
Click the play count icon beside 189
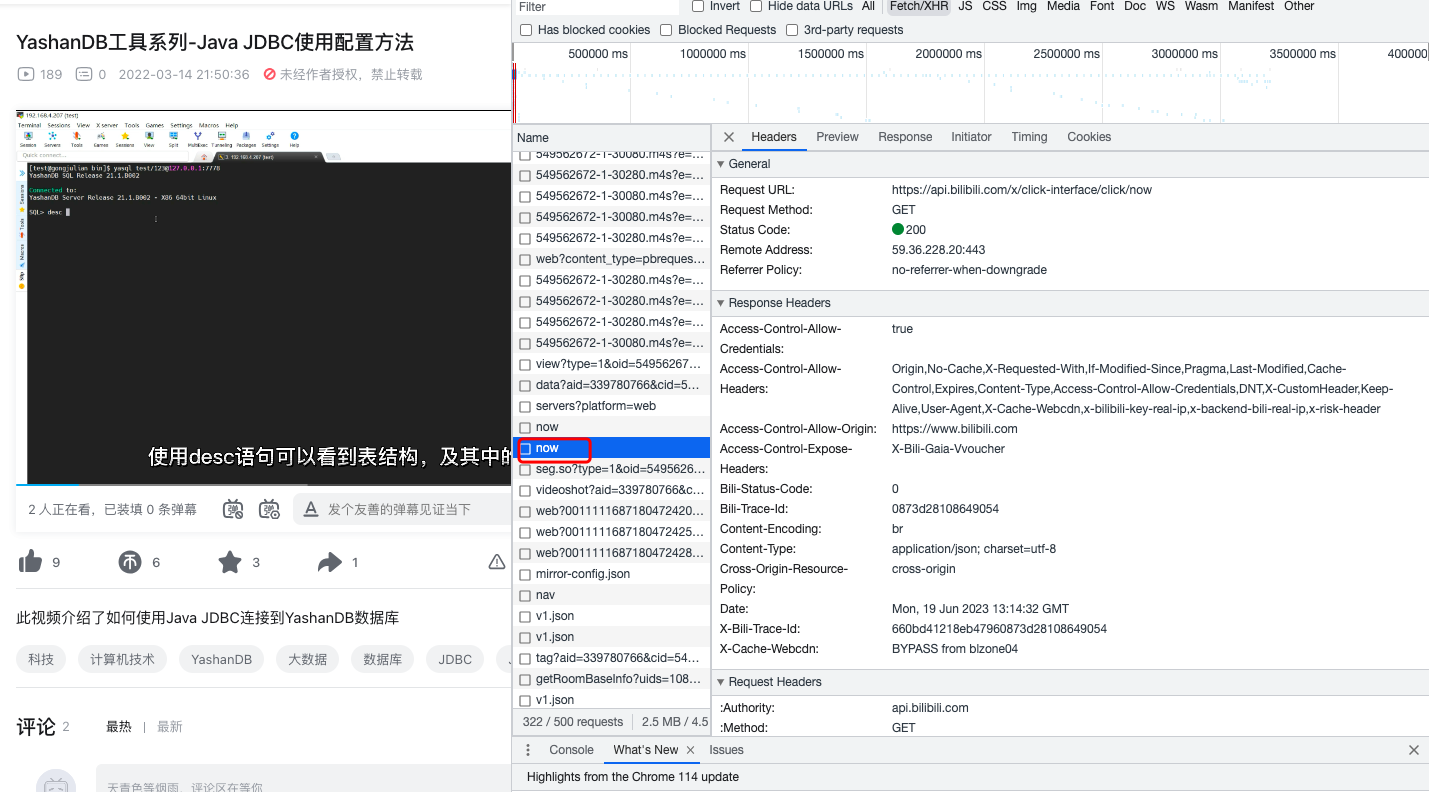(x=26, y=74)
